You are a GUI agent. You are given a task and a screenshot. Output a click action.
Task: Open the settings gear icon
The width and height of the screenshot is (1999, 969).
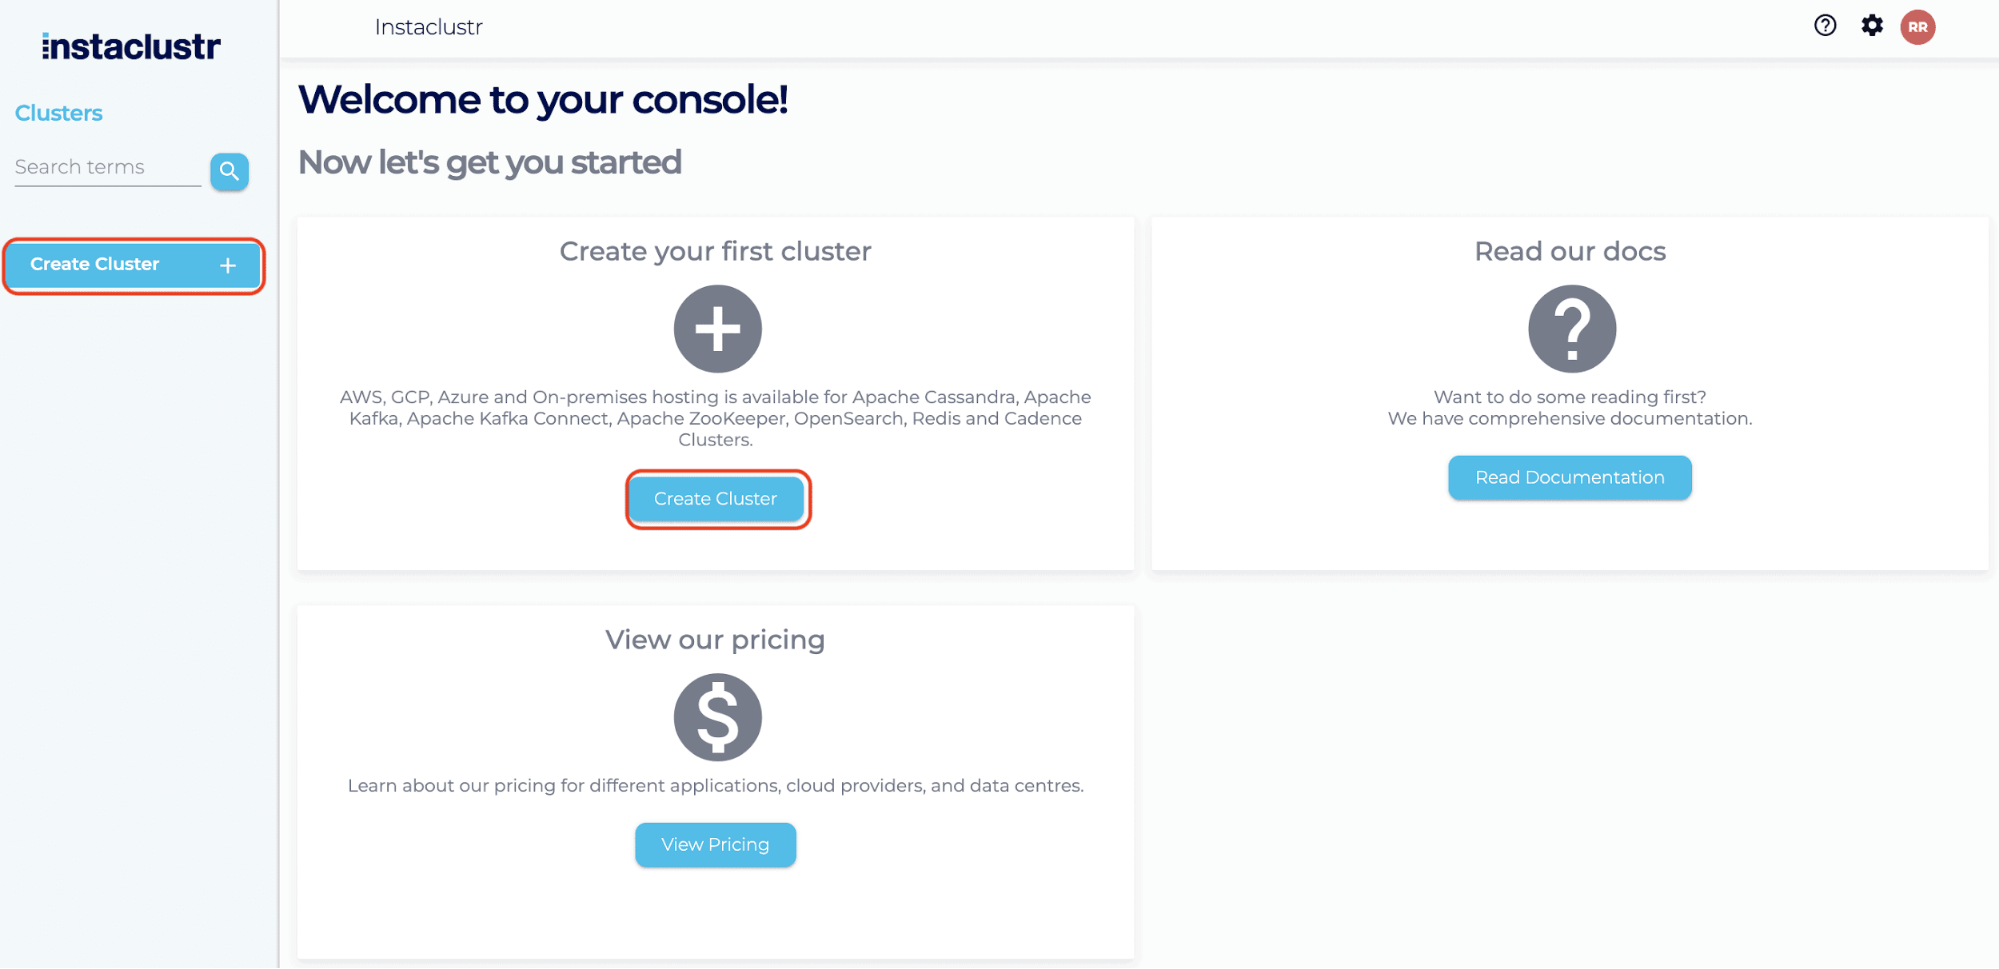(1872, 26)
